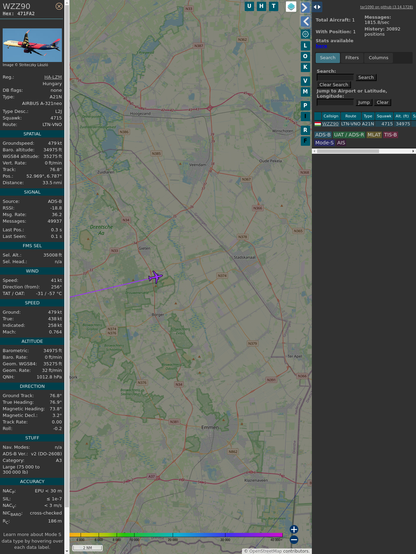Click the Clear Search button
Image resolution: width=416 pixels, height=554 pixels.
pos(334,85)
